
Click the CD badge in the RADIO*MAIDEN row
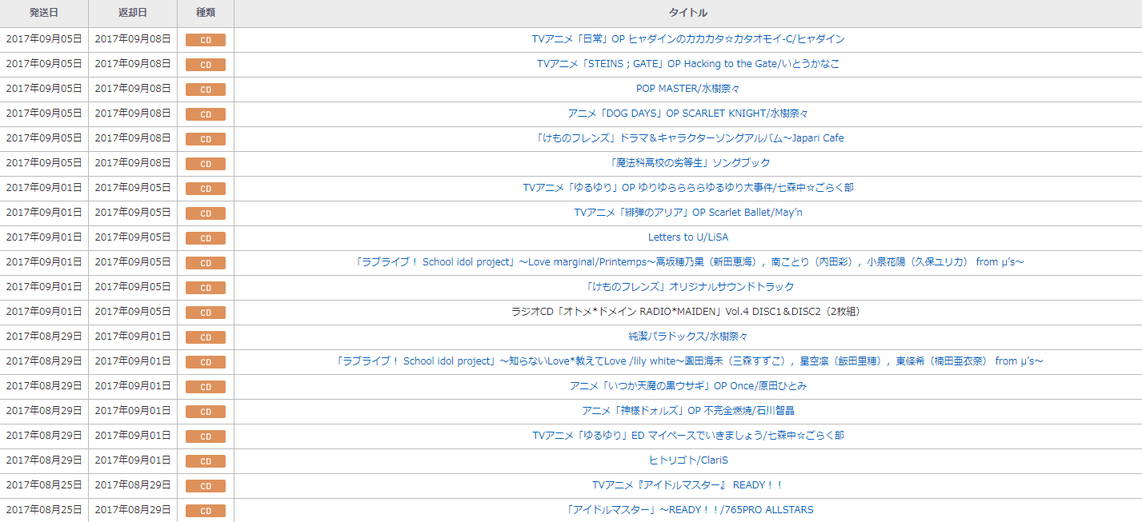click(205, 312)
